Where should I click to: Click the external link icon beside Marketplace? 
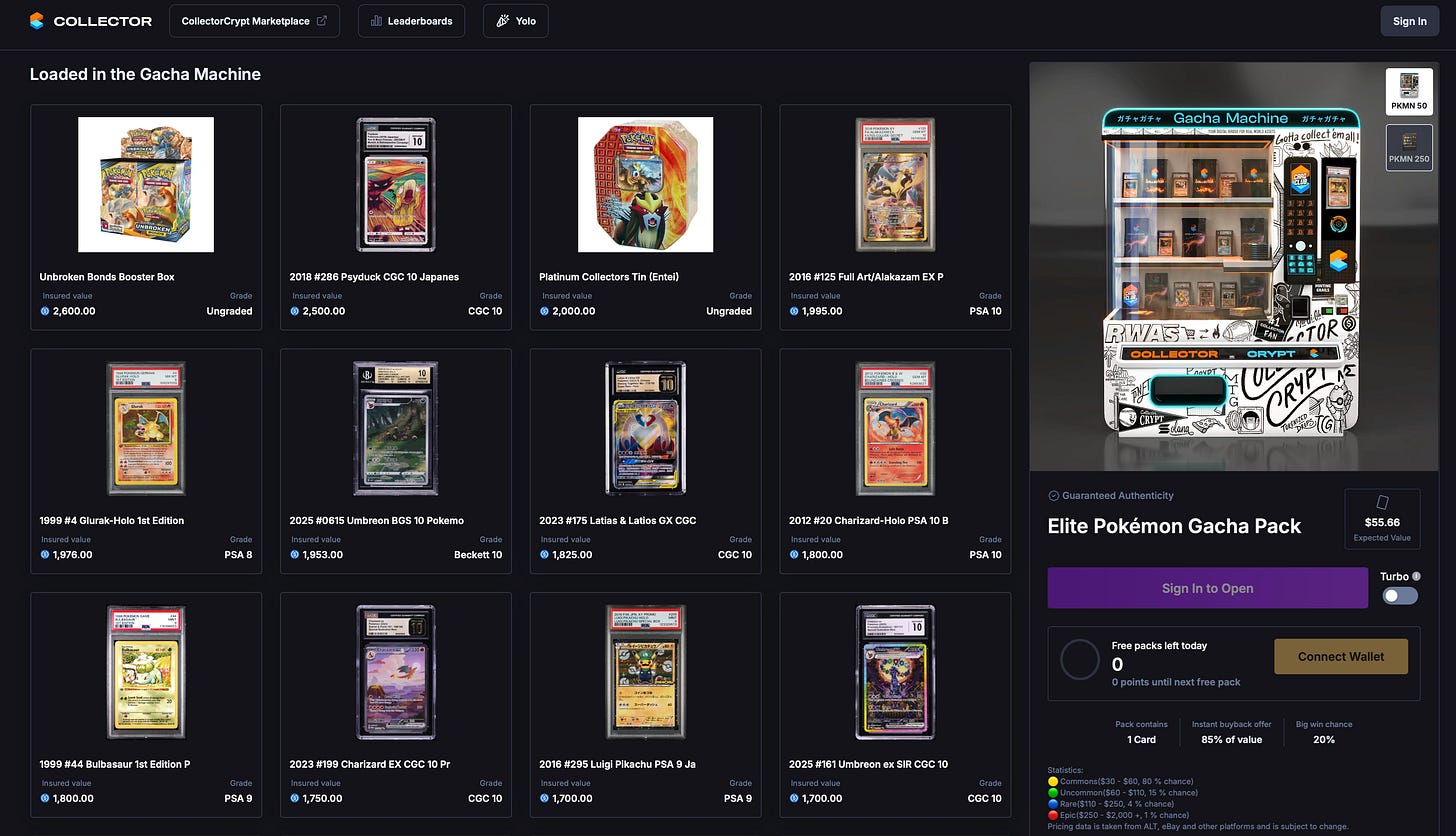coord(321,21)
